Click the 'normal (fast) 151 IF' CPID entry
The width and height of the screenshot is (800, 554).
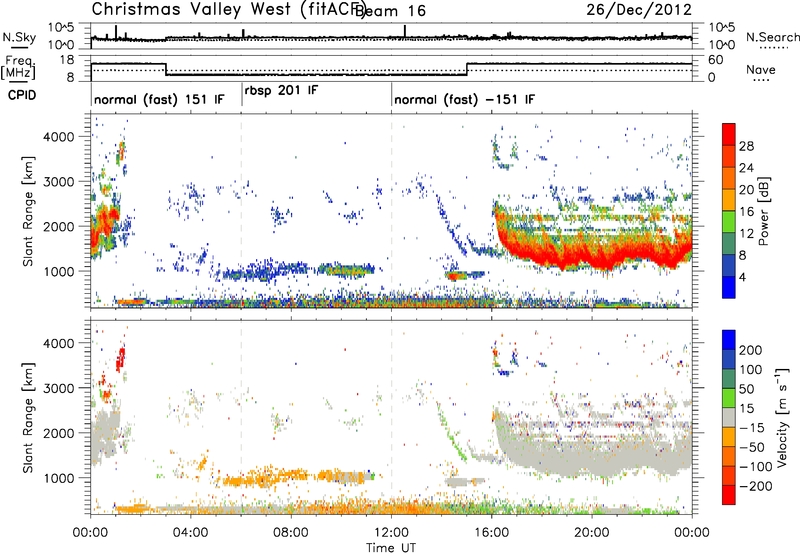click(159, 99)
